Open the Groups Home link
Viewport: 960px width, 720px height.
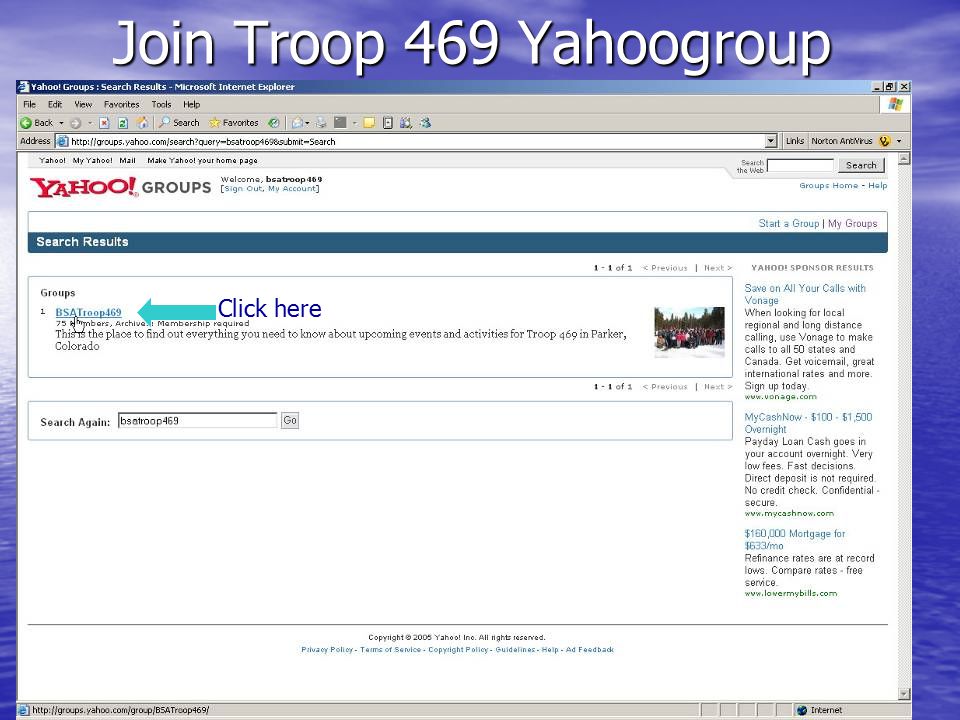point(828,186)
